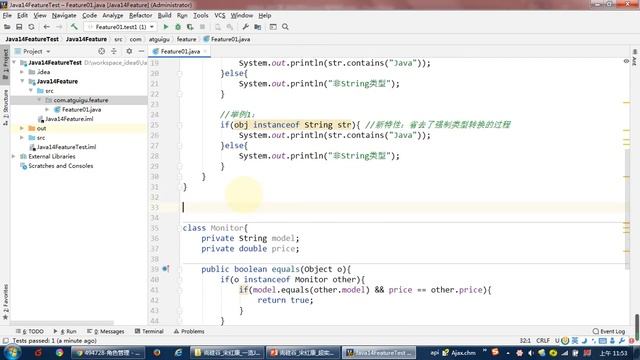Collapse the Java14FeatureTest root node

[15, 62]
